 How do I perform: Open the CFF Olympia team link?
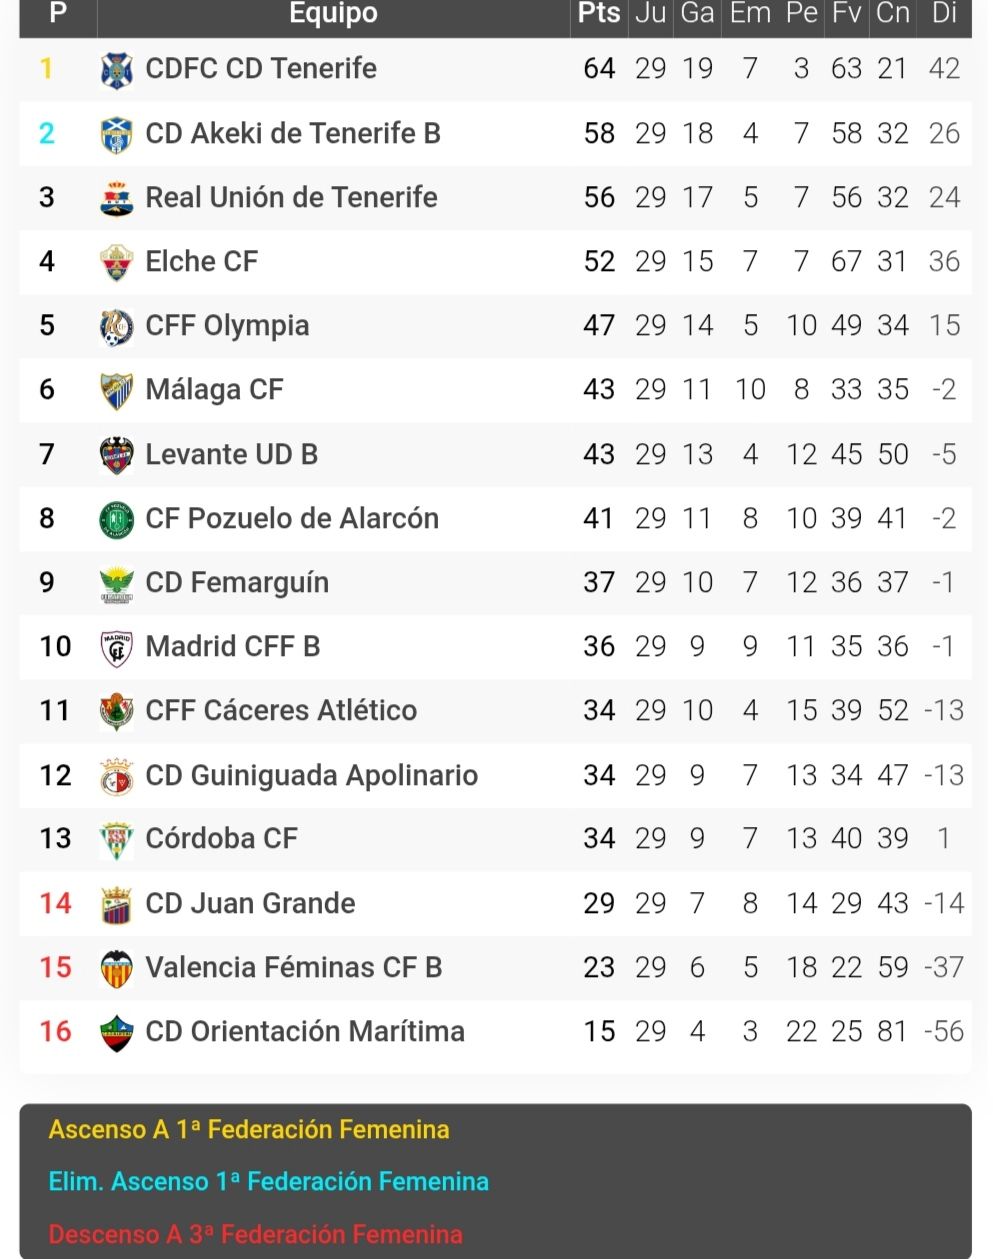coord(227,326)
